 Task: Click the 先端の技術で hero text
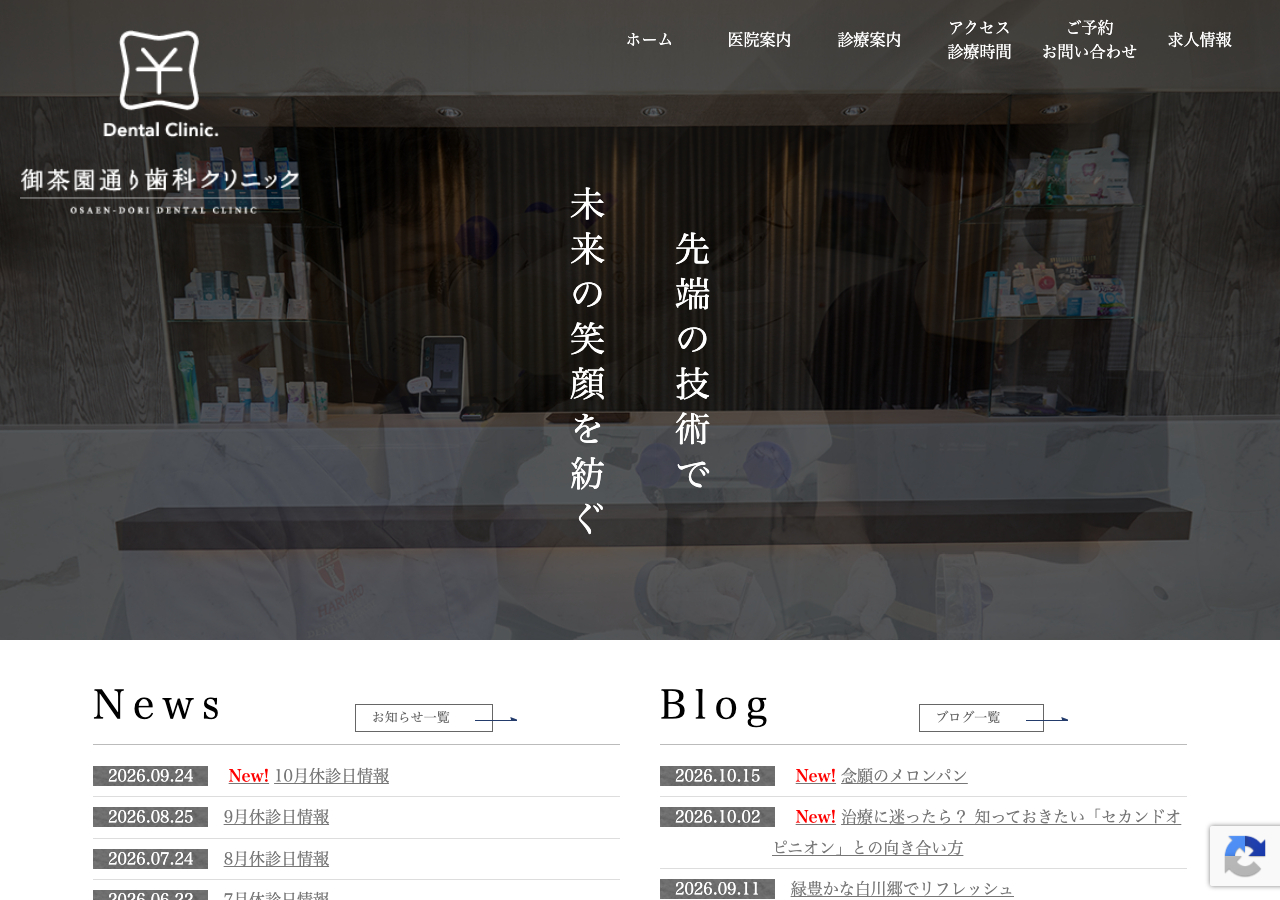[x=693, y=361]
